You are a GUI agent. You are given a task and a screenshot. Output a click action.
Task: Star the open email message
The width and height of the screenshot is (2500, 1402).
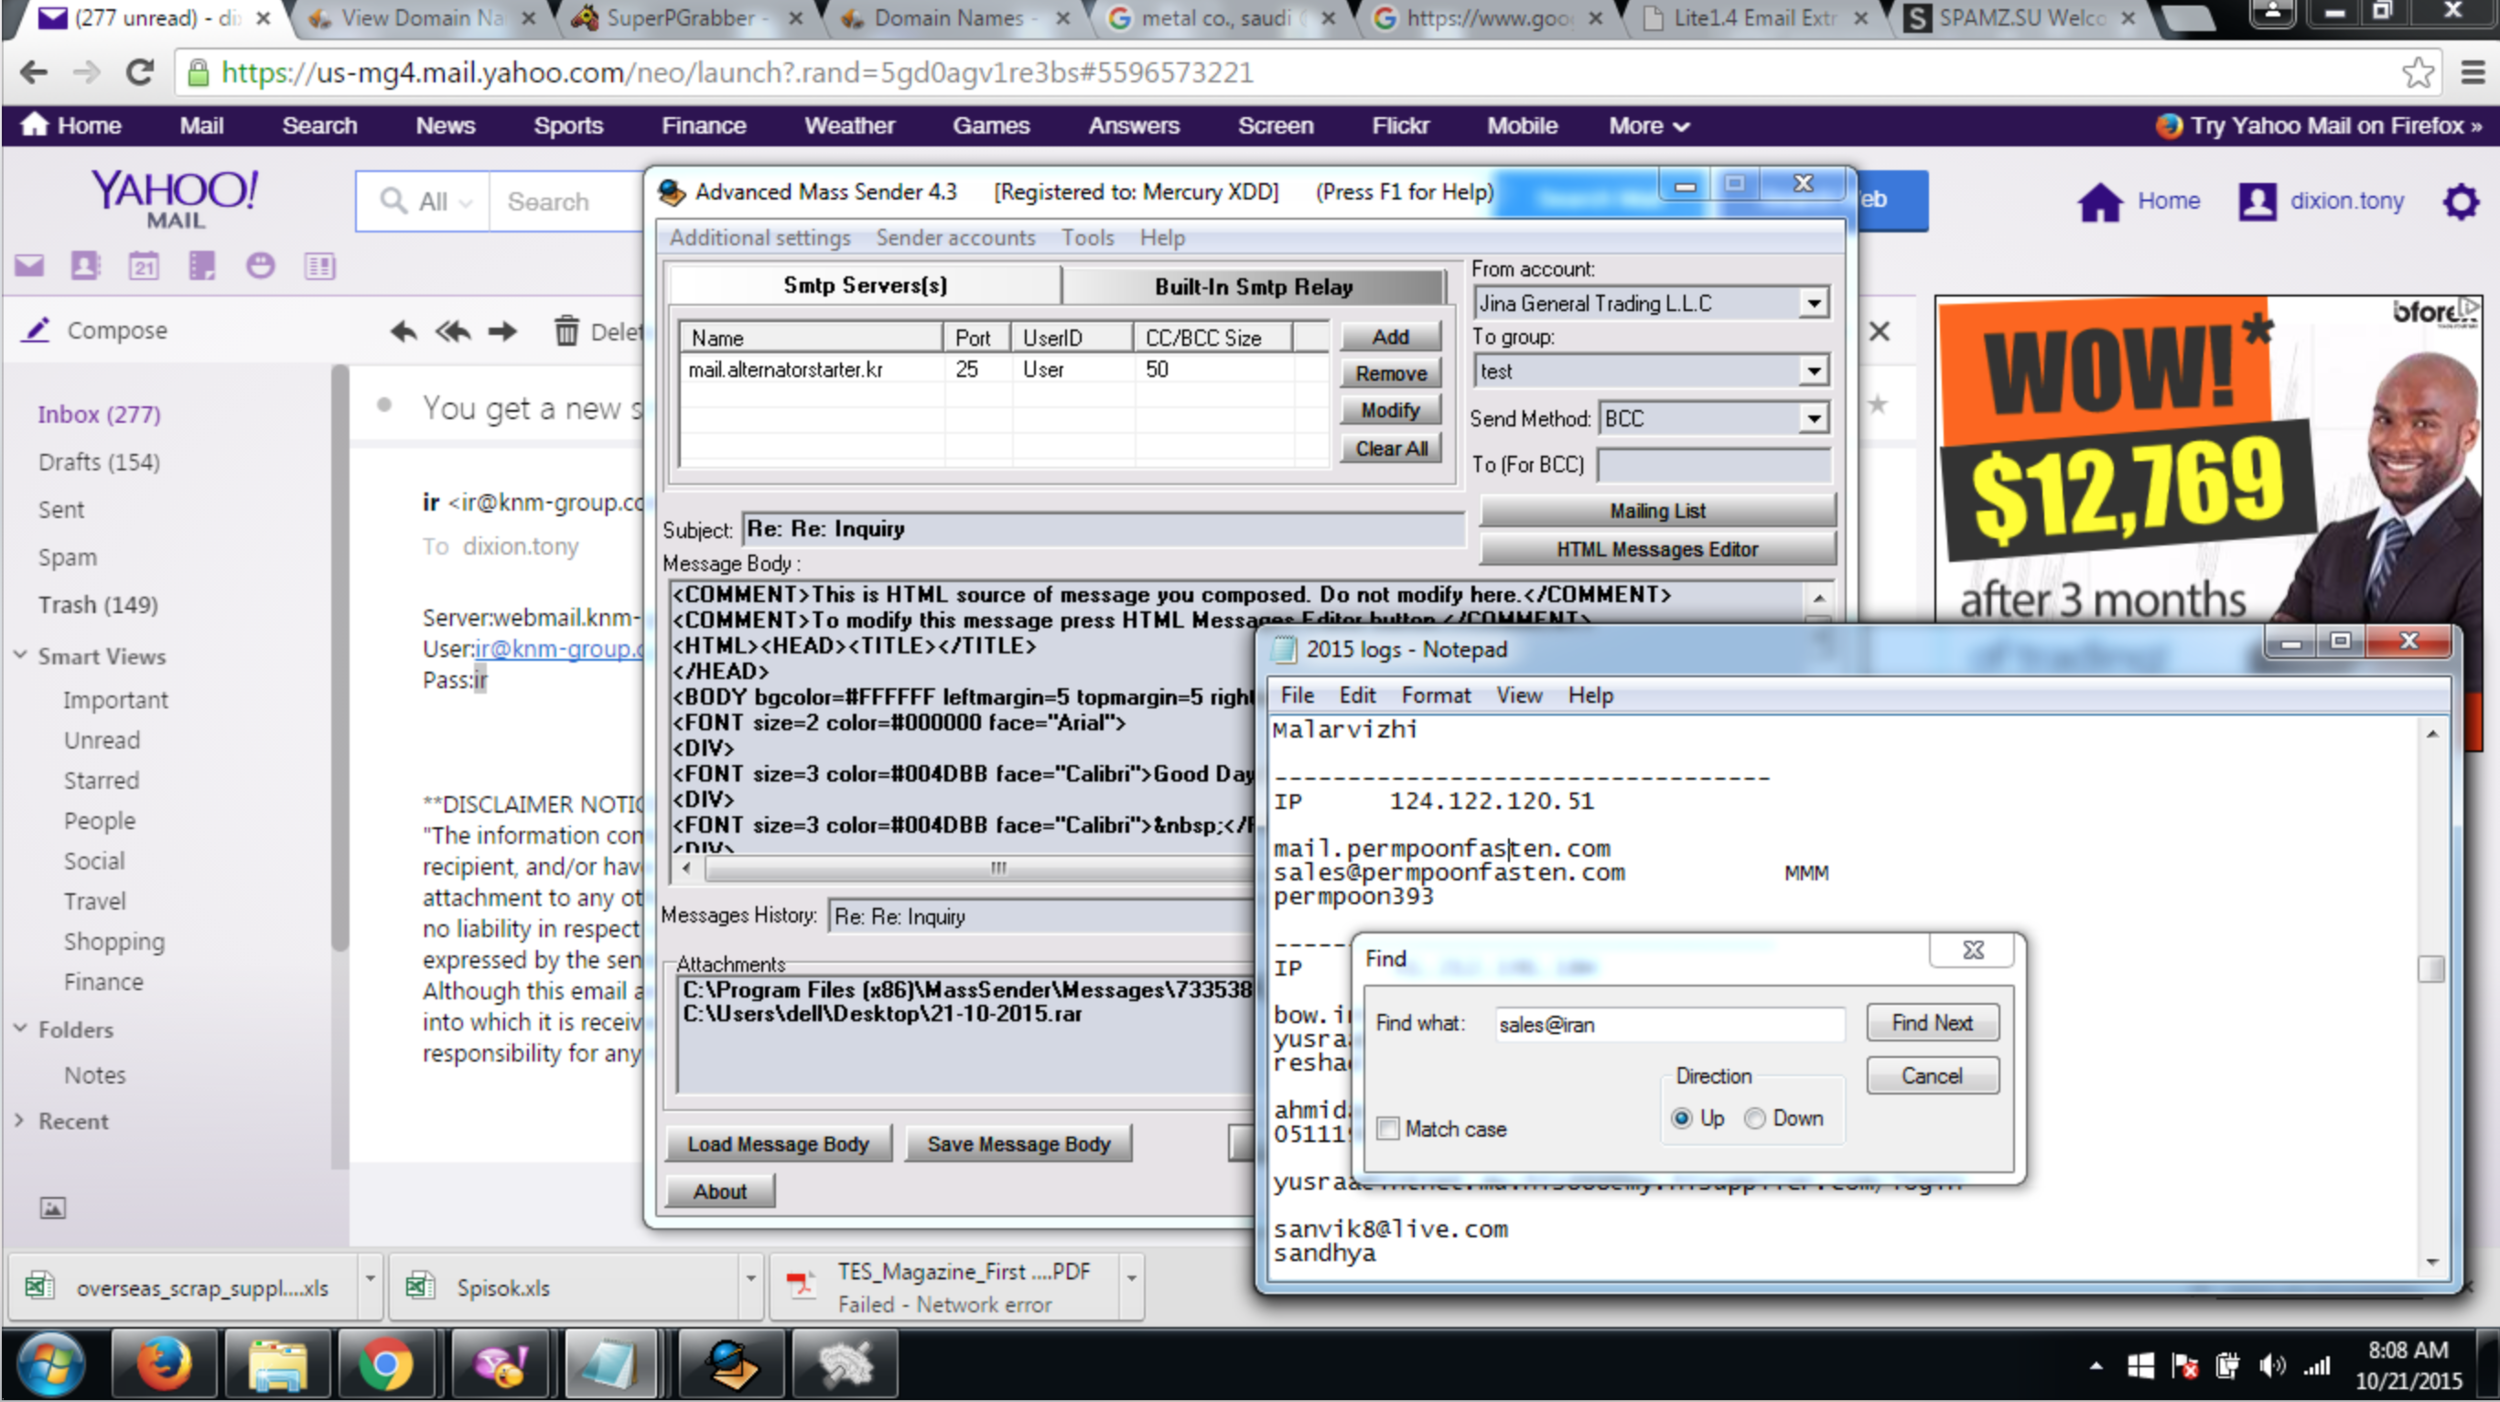coord(1878,405)
